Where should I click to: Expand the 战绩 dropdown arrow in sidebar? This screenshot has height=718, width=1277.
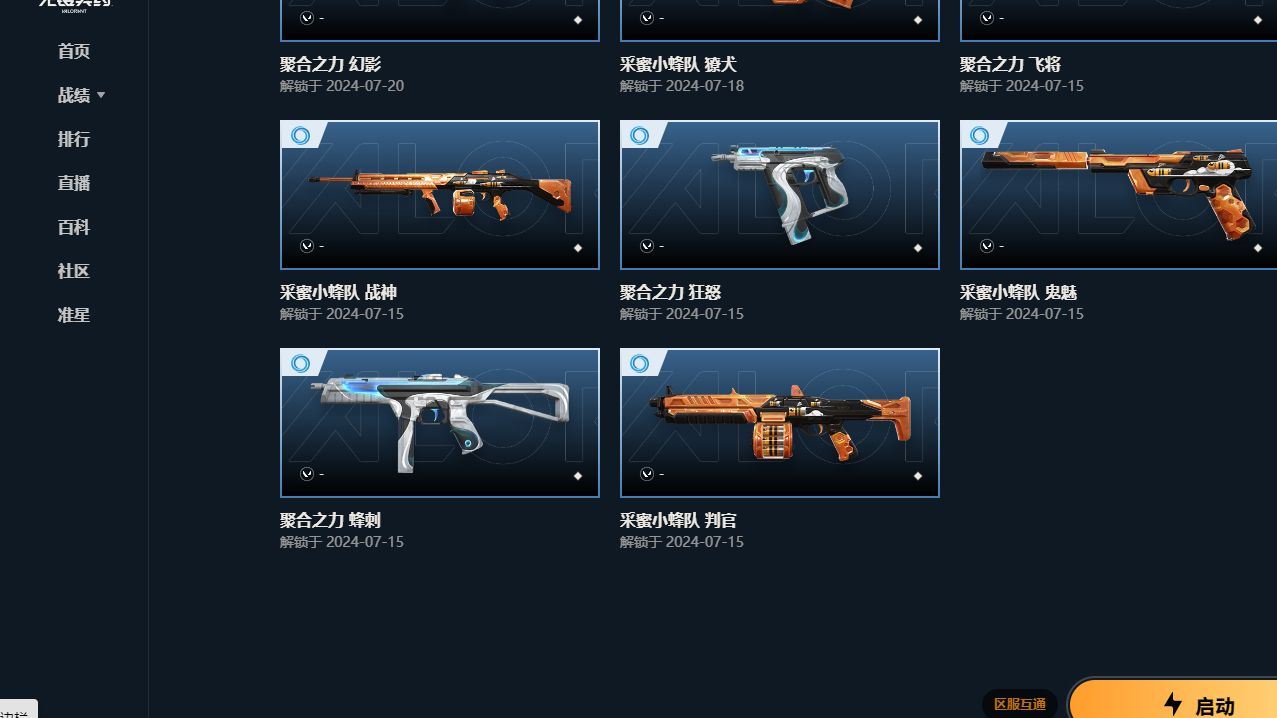click(101, 95)
